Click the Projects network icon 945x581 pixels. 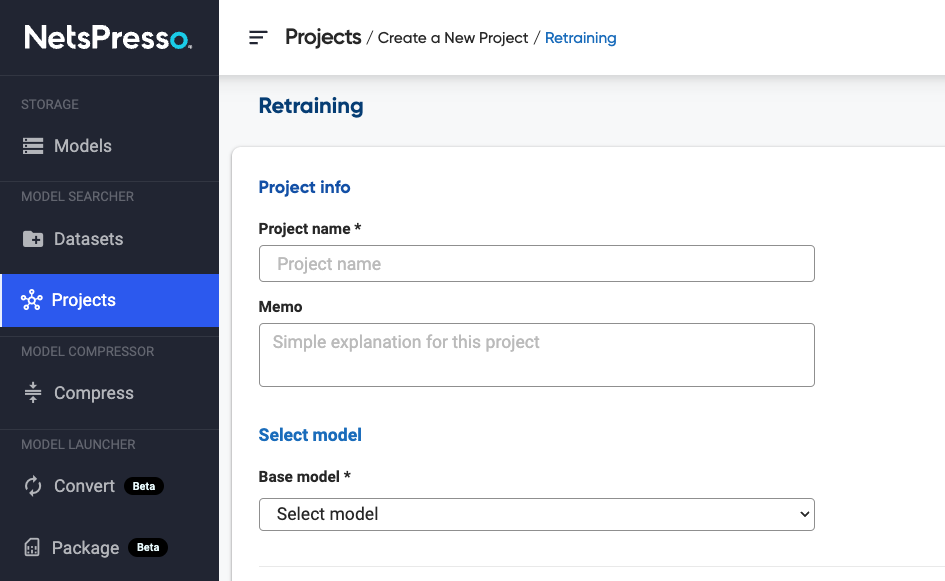pos(31,300)
